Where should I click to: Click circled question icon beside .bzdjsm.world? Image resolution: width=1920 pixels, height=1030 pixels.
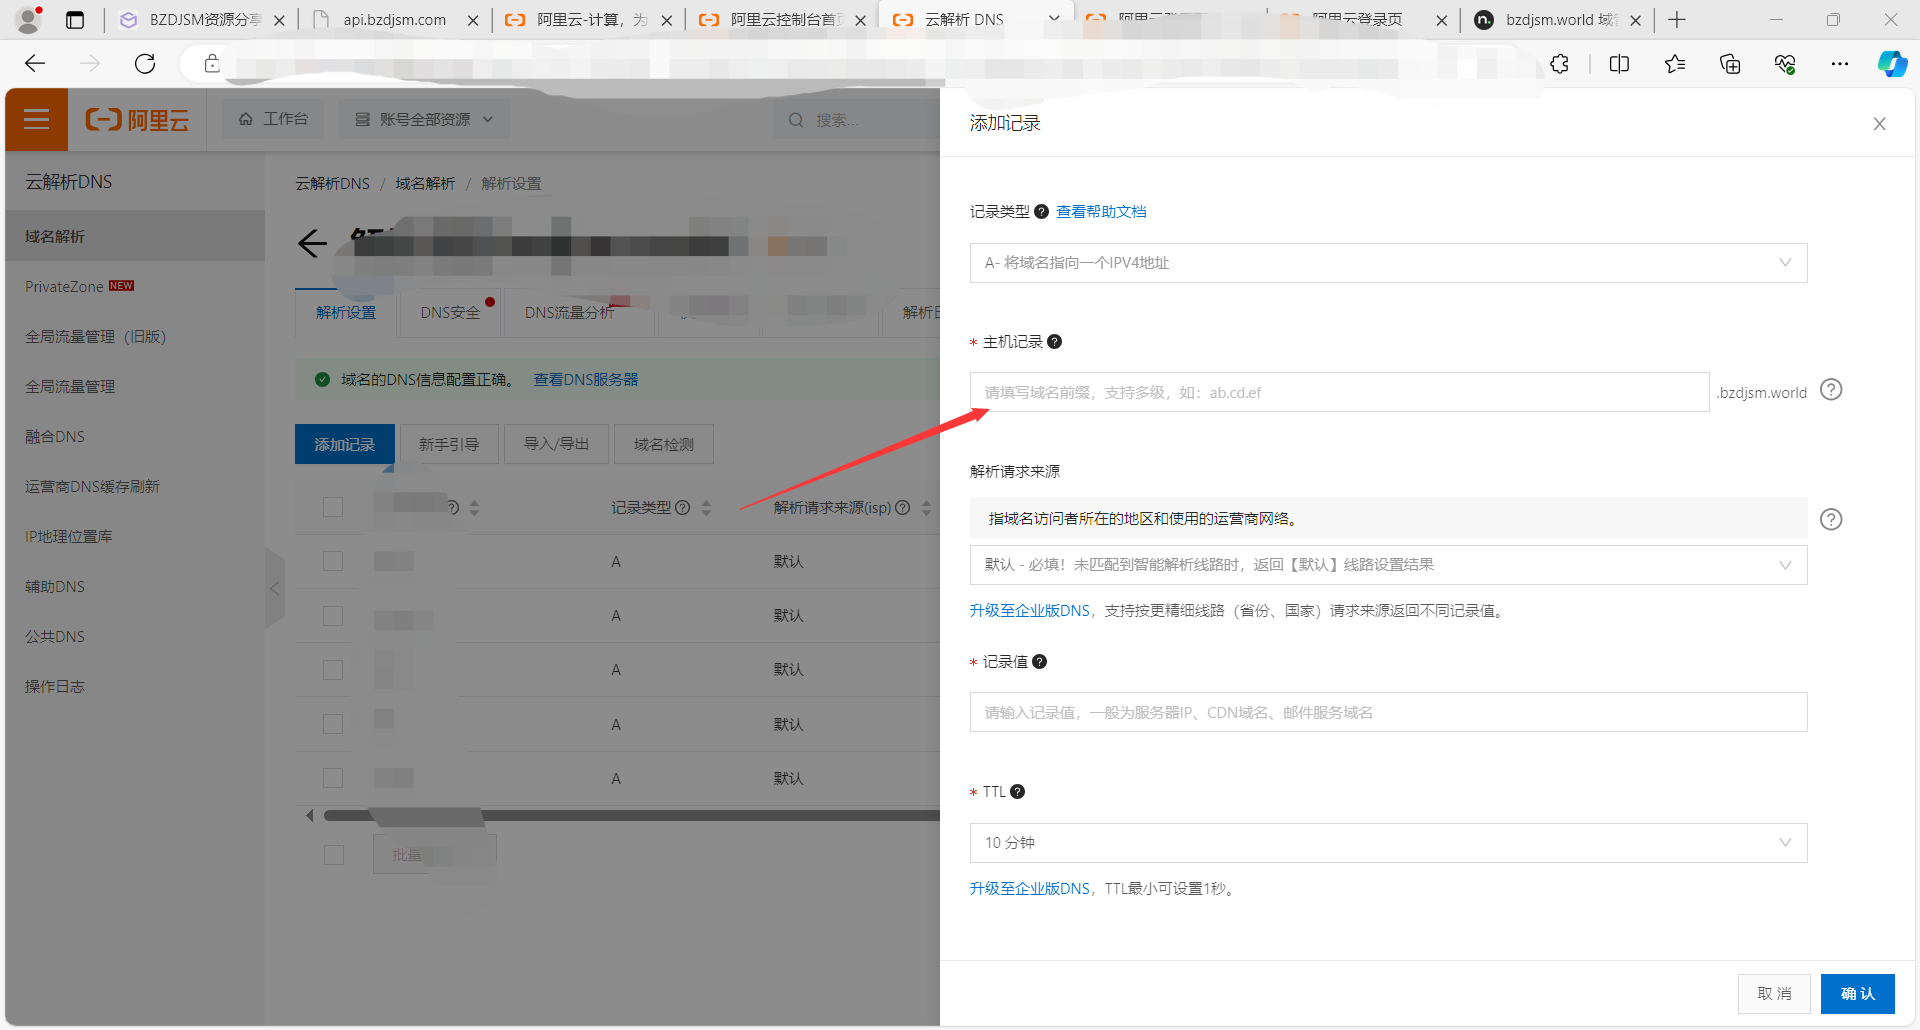click(1831, 390)
